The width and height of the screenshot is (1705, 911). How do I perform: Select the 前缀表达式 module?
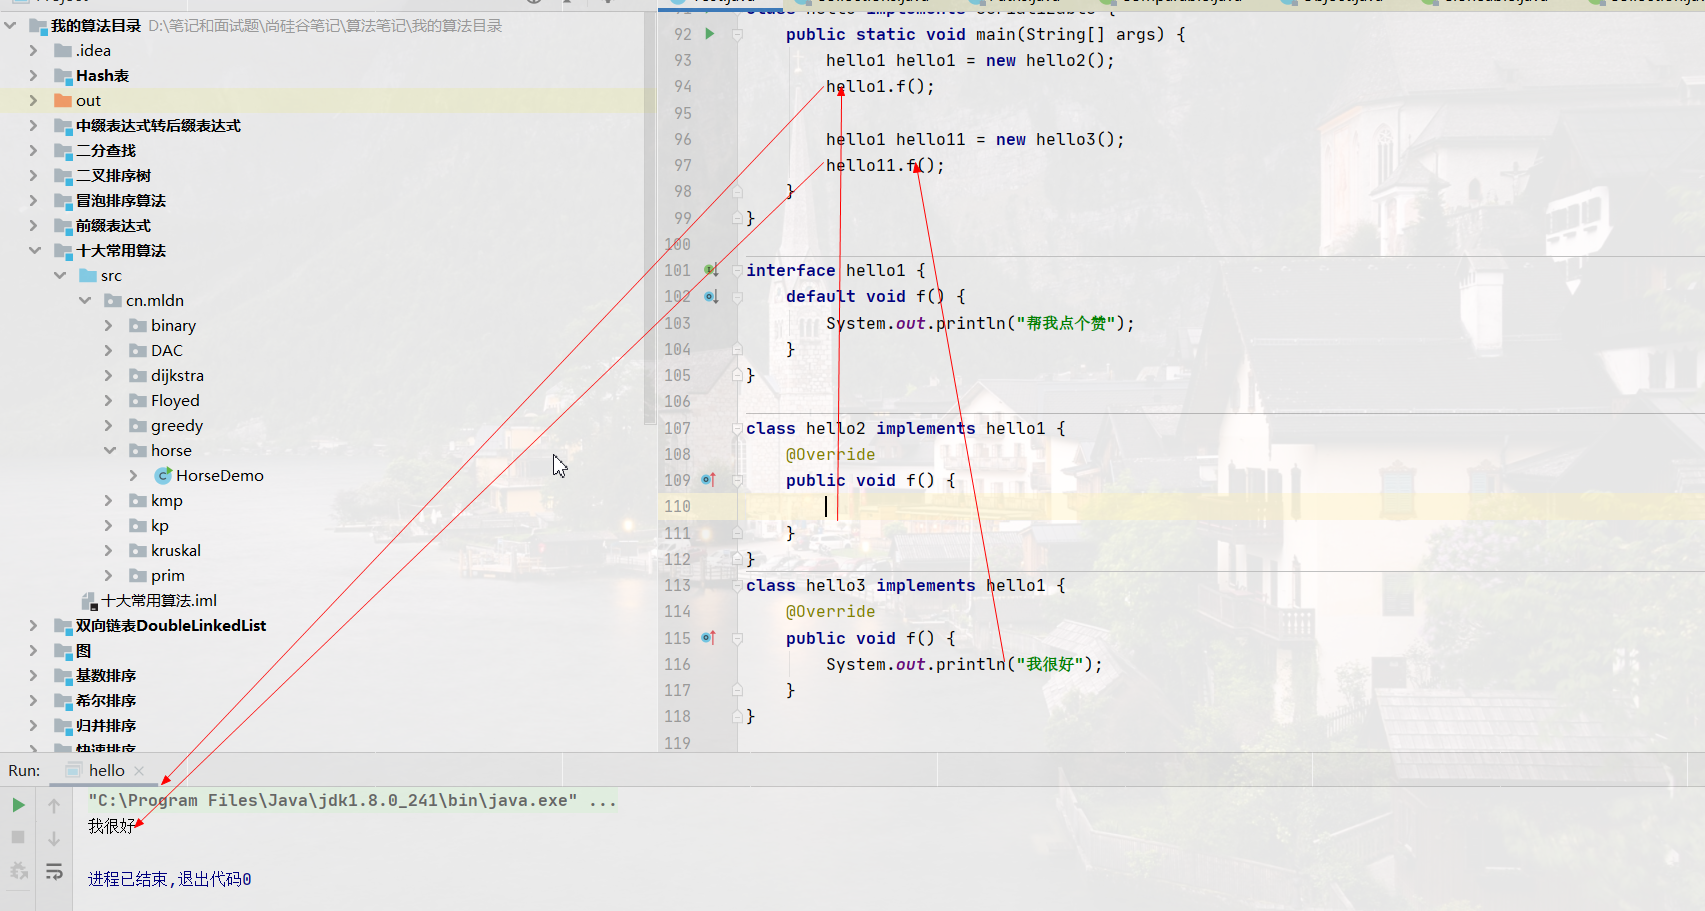pyautogui.click(x=113, y=225)
